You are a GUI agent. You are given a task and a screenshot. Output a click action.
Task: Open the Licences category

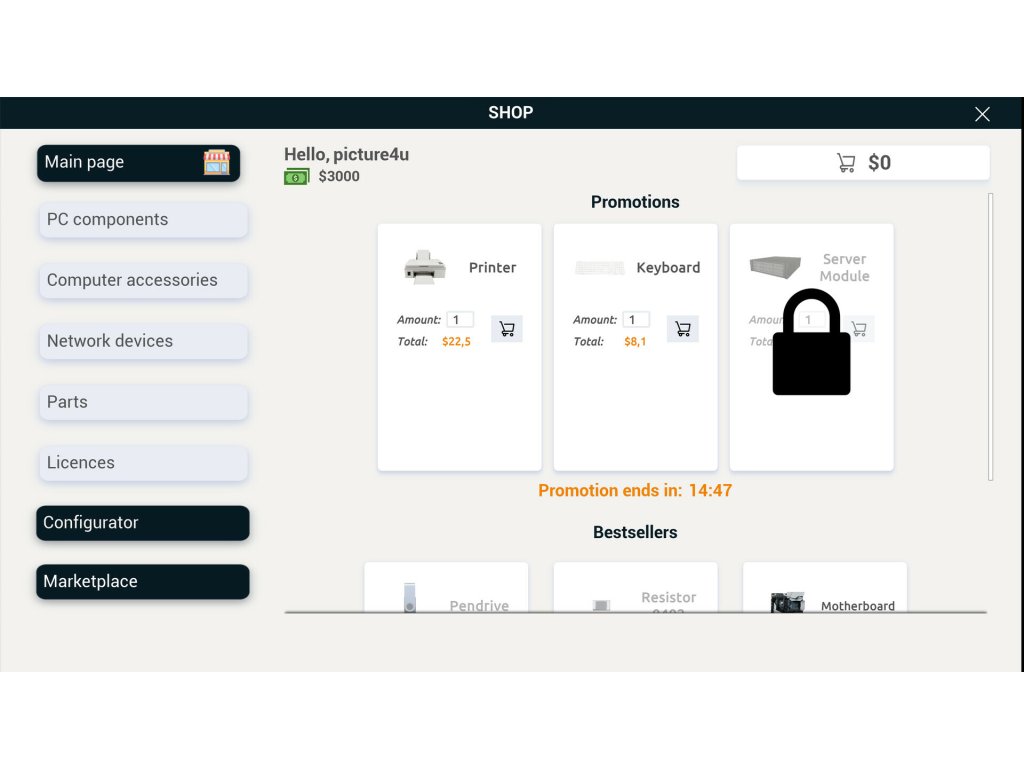click(x=143, y=462)
